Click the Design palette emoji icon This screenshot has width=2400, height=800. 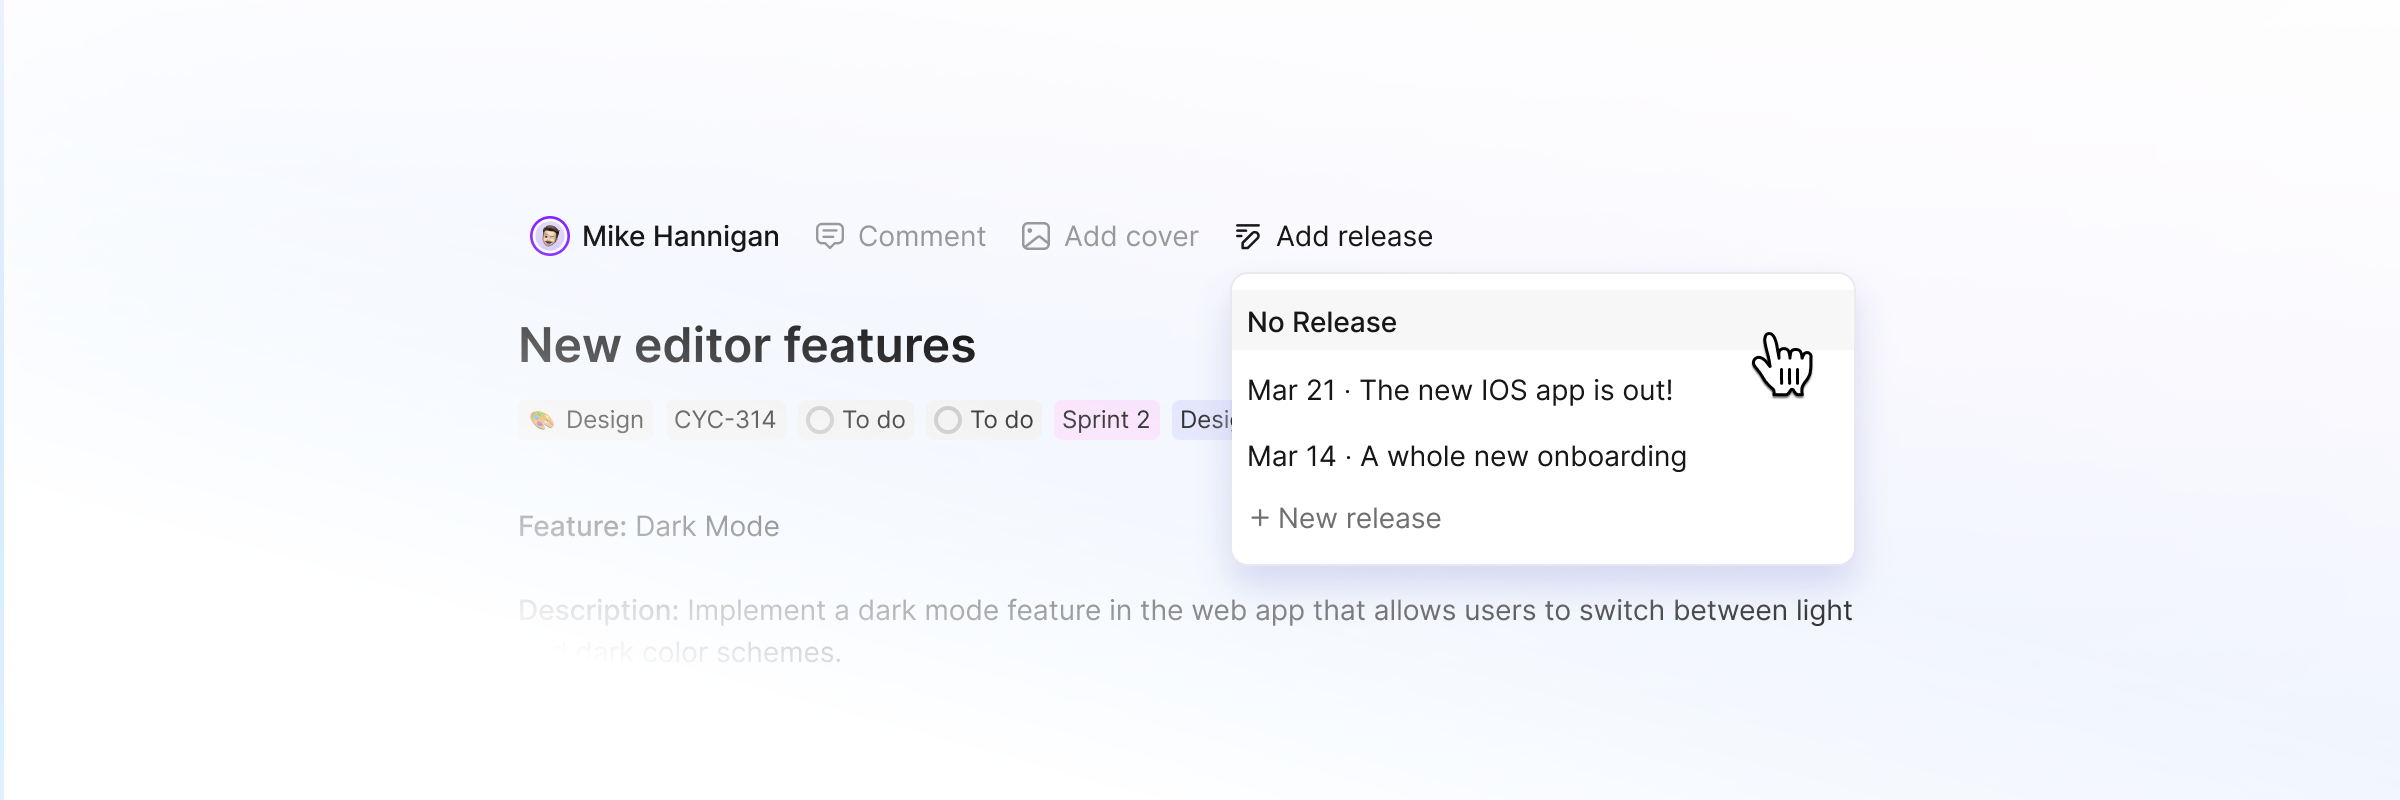542,420
